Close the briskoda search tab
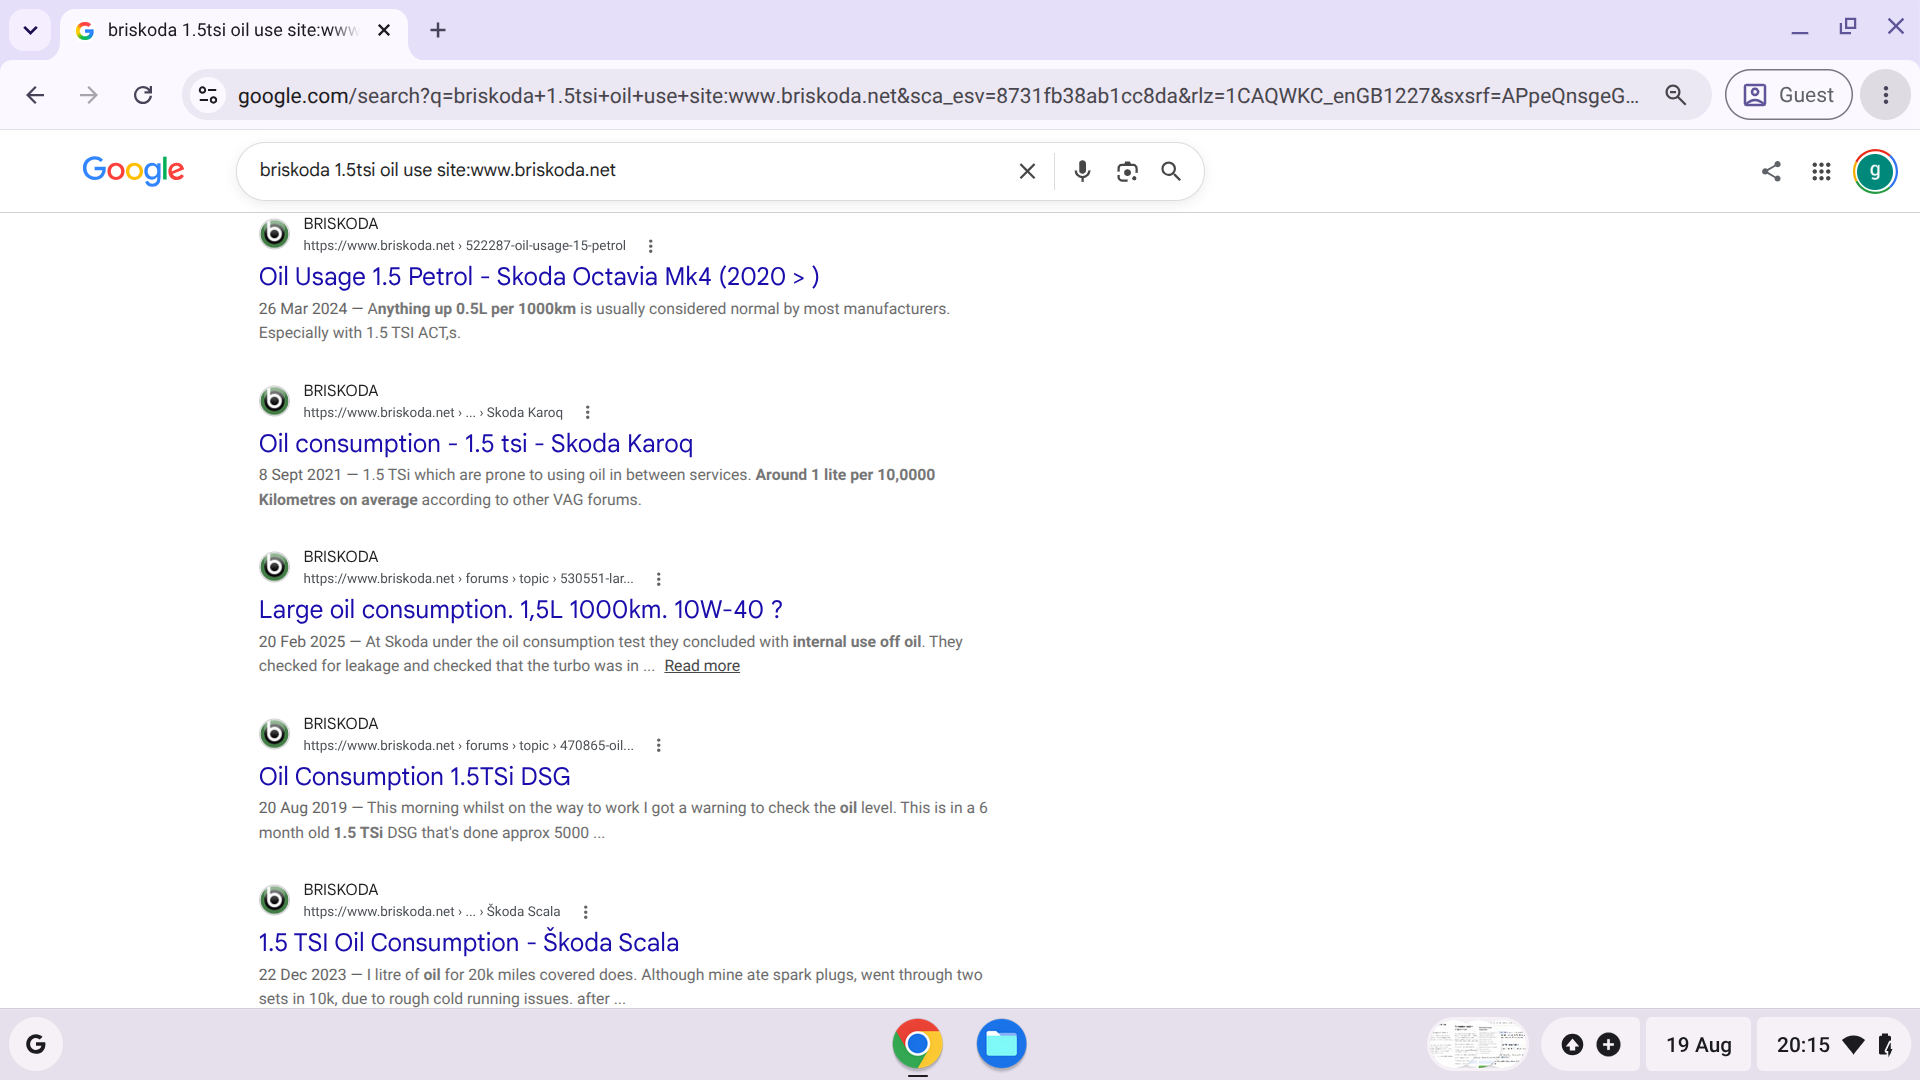Image resolution: width=1920 pixels, height=1080 pixels. pyautogui.click(x=384, y=30)
